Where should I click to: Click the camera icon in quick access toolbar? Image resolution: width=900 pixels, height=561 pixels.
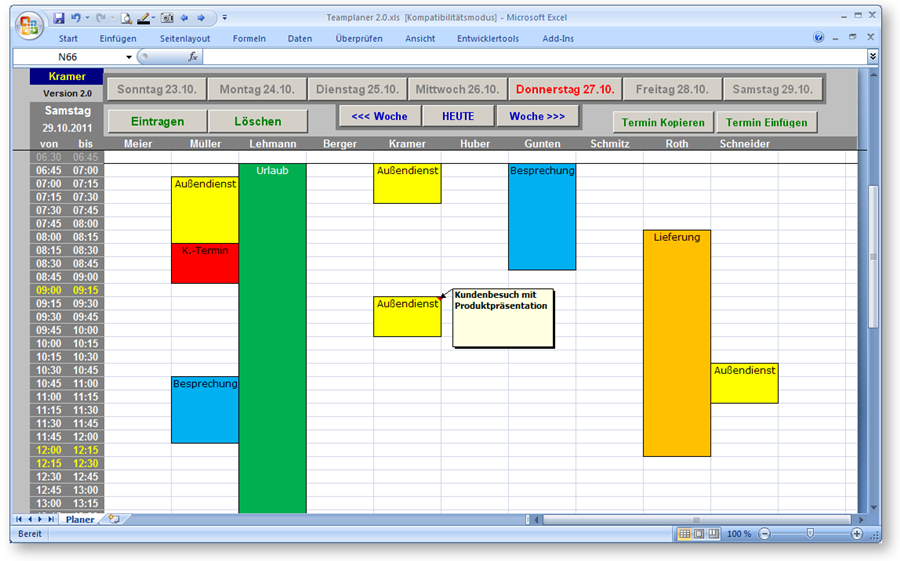[x=167, y=18]
